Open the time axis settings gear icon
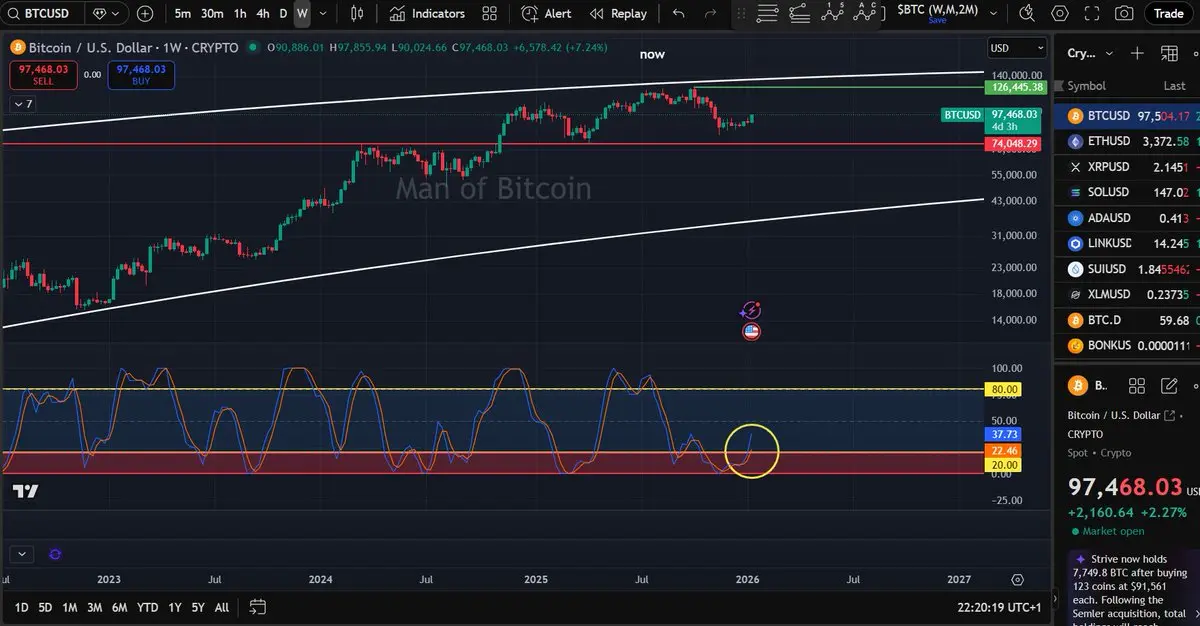 coord(1018,579)
